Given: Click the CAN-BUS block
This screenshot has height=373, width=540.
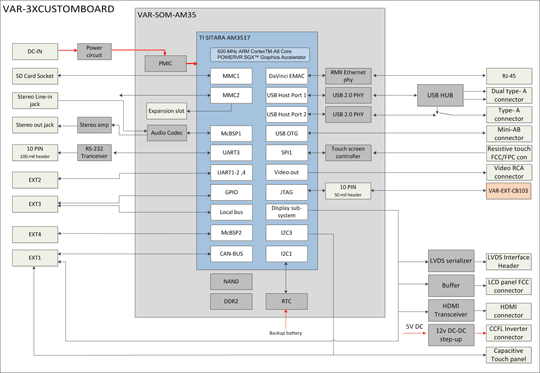Looking at the screenshot, I should point(231,254).
